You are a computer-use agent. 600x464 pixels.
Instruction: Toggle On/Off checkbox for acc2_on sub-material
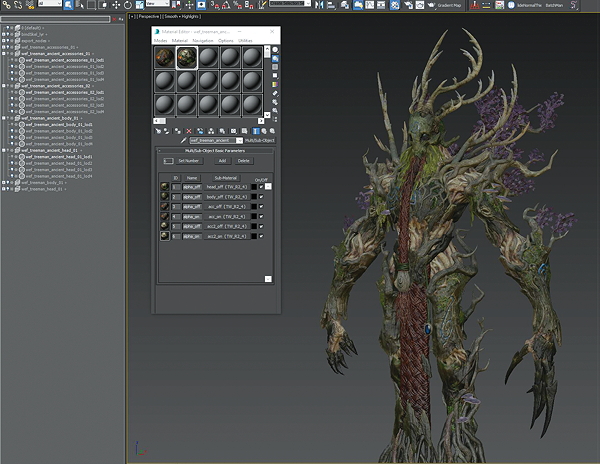point(261,236)
